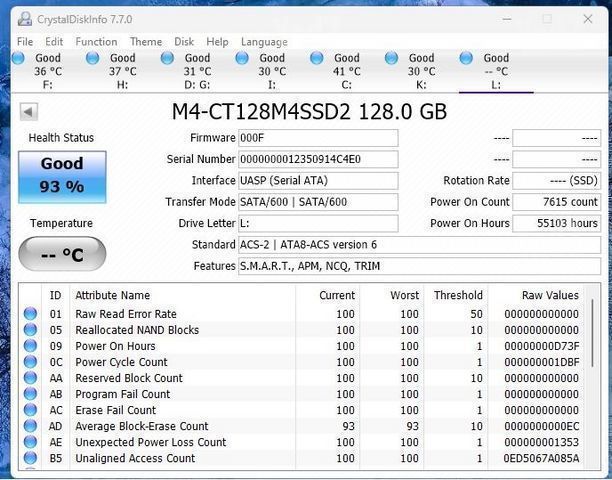Click raw value 00000000D73F
Viewport: 612px width, 480px height.
[x=541, y=346]
